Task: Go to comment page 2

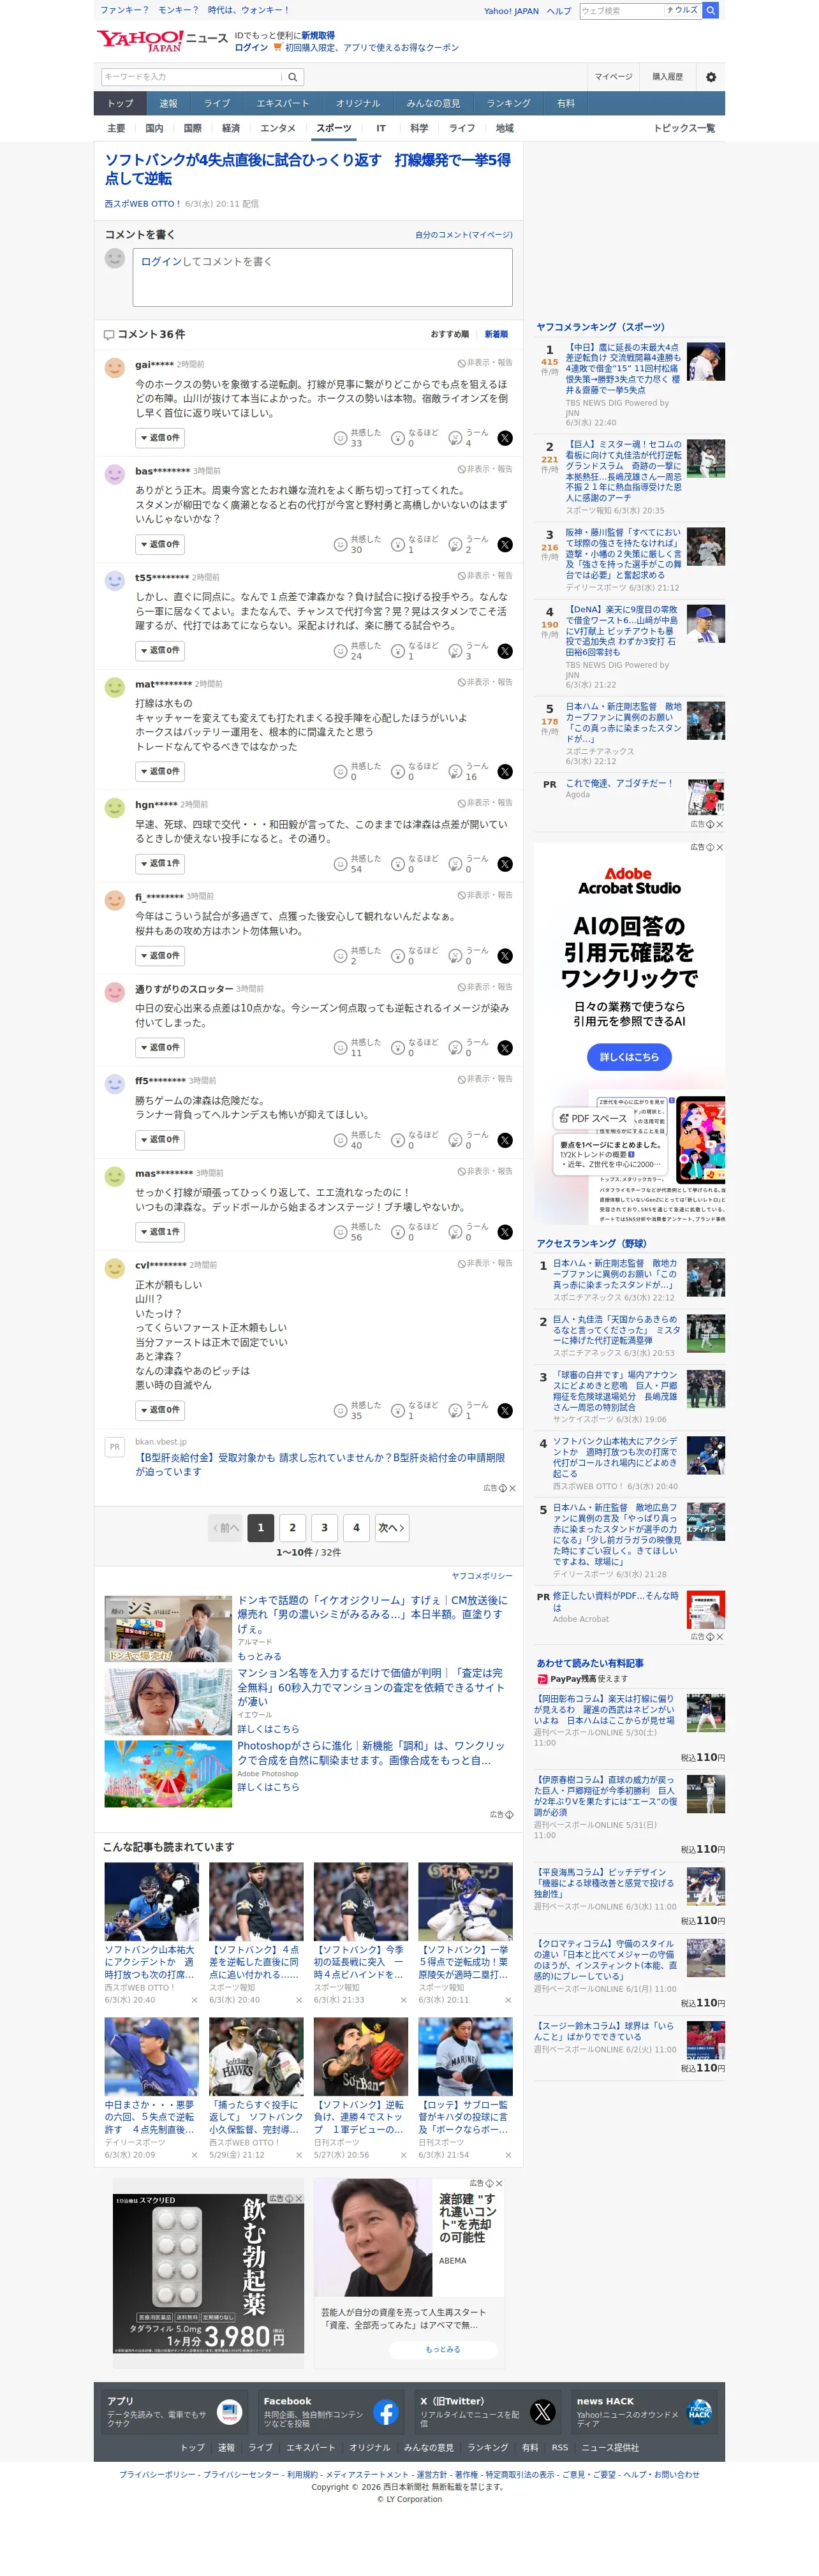Action: 293,1528
